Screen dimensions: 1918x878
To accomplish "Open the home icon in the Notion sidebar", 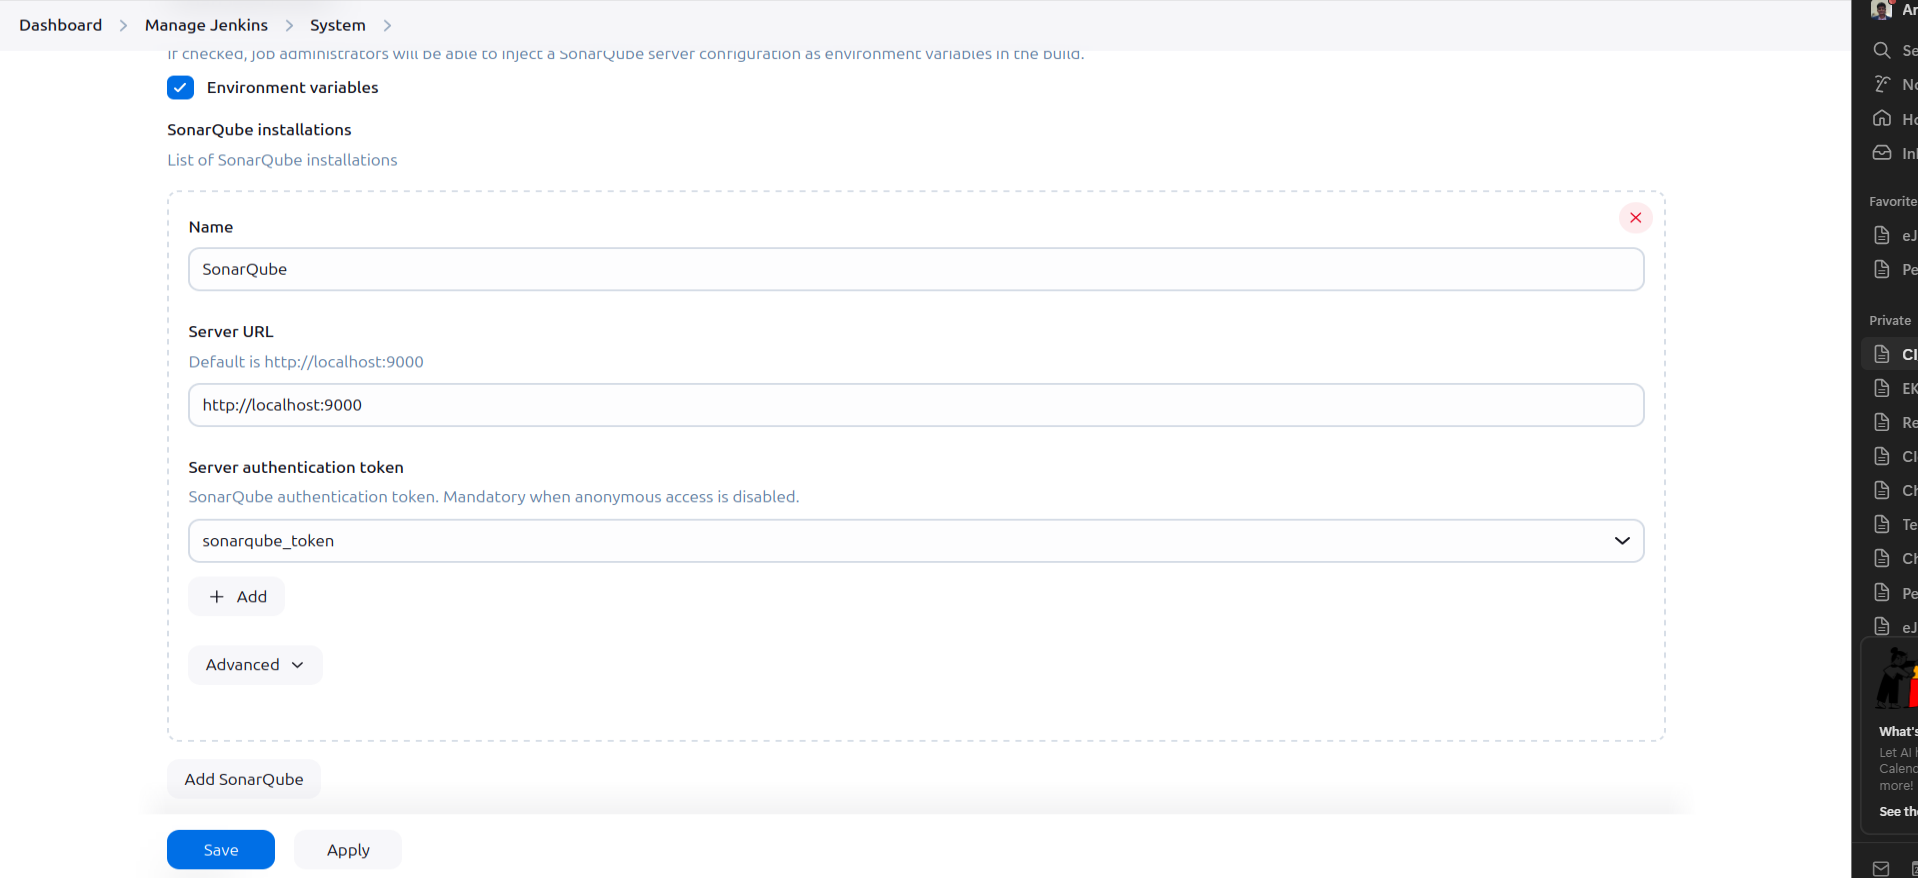I will click(x=1882, y=118).
